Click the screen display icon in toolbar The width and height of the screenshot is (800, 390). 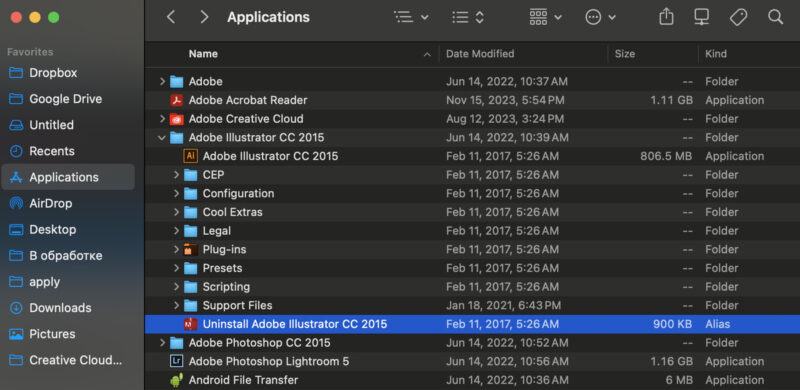pyautogui.click(x=702, y=17)
